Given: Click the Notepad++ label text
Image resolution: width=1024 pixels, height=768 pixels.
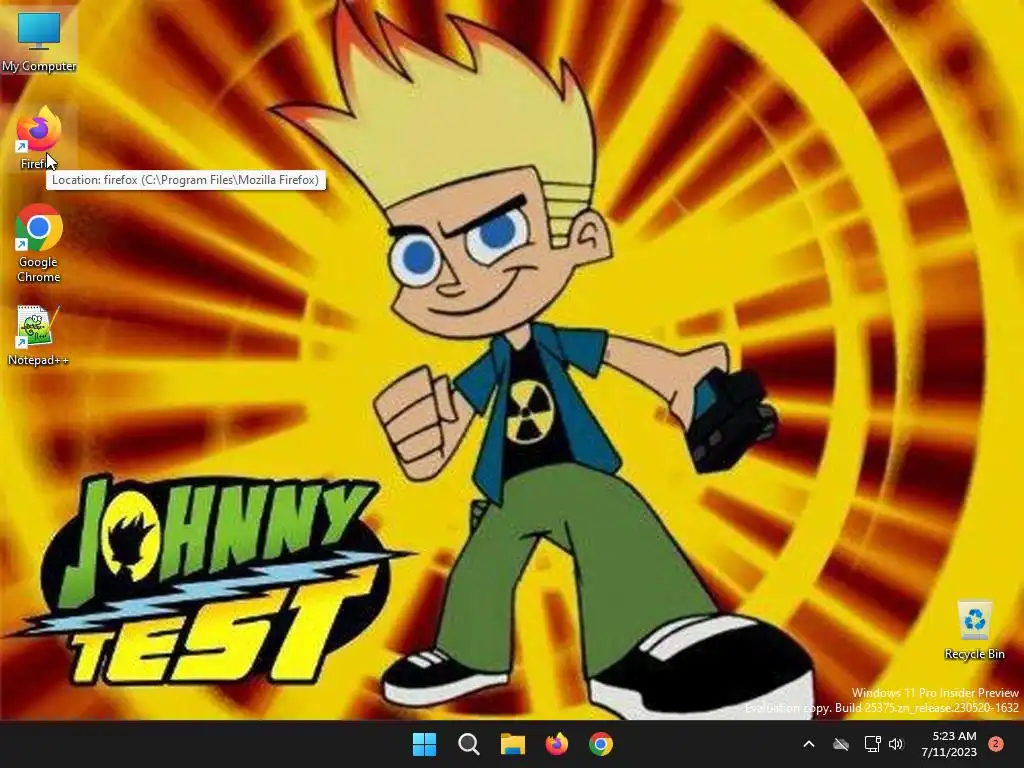Looking at the screenshot, I should click(x=38, y=360).
